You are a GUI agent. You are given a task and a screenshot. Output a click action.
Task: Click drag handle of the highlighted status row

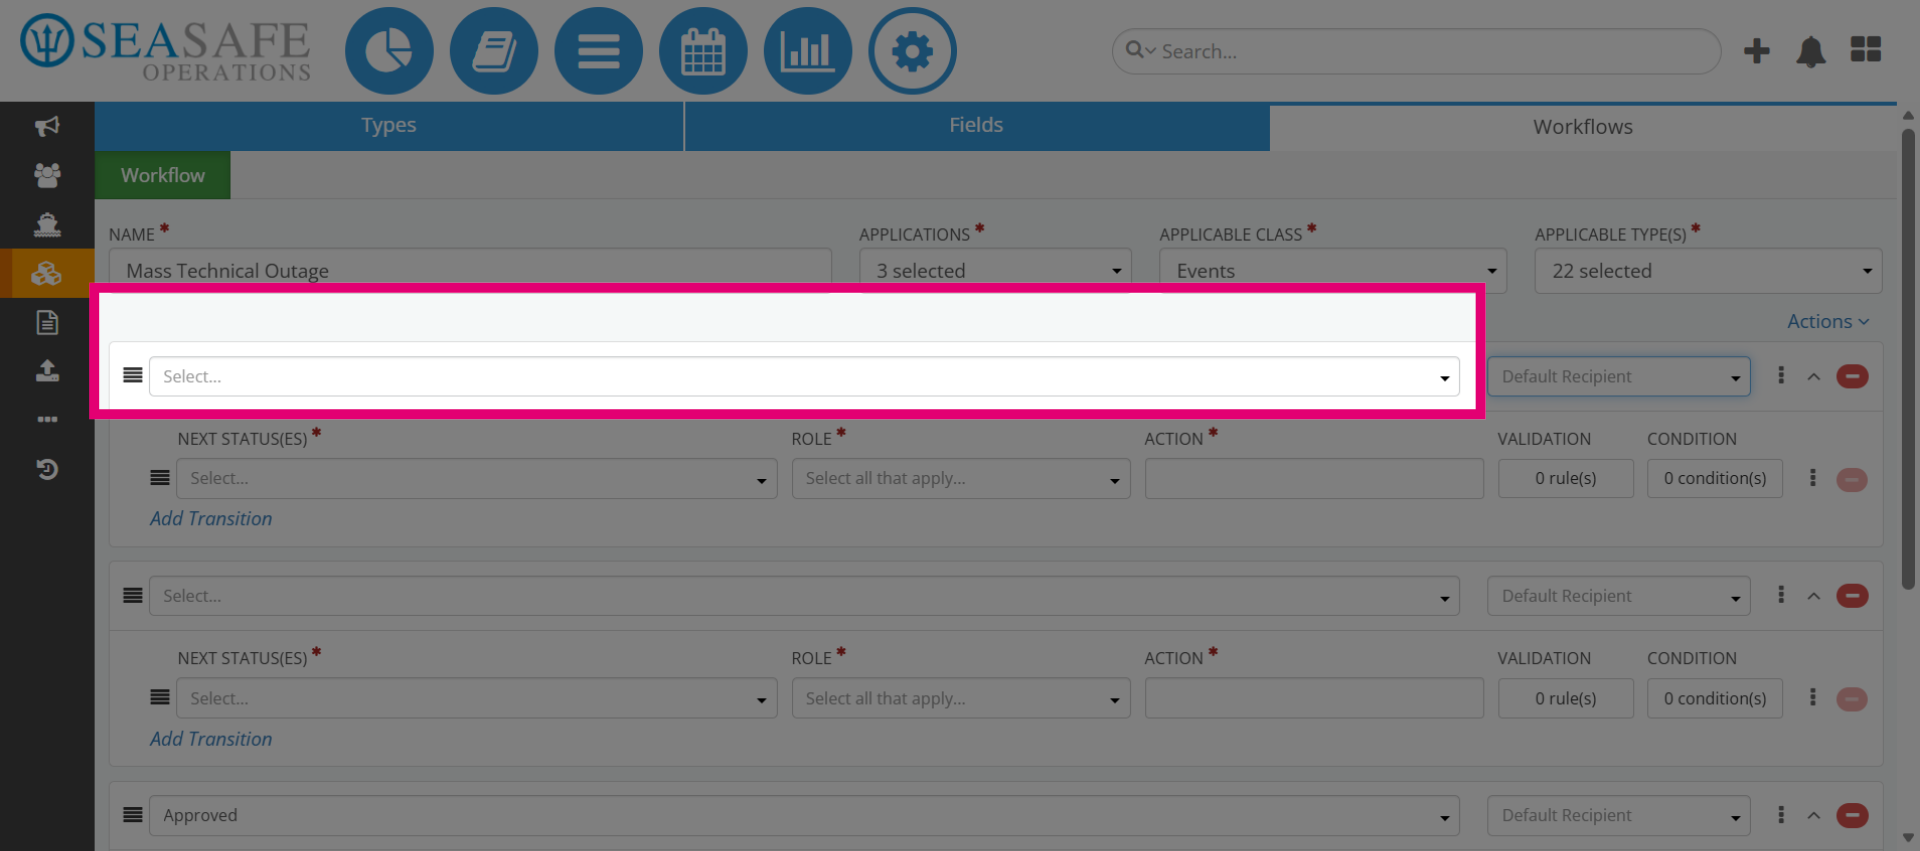coord(133,375)
